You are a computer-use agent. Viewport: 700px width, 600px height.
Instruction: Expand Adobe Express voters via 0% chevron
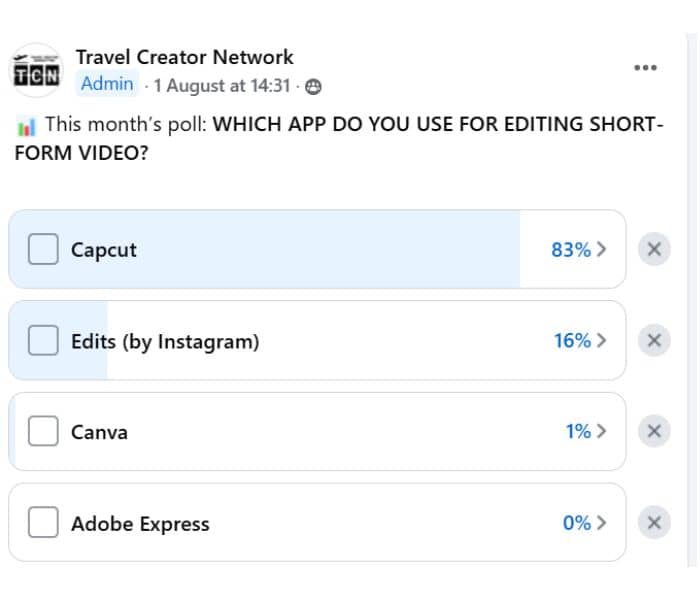(601, 522)
